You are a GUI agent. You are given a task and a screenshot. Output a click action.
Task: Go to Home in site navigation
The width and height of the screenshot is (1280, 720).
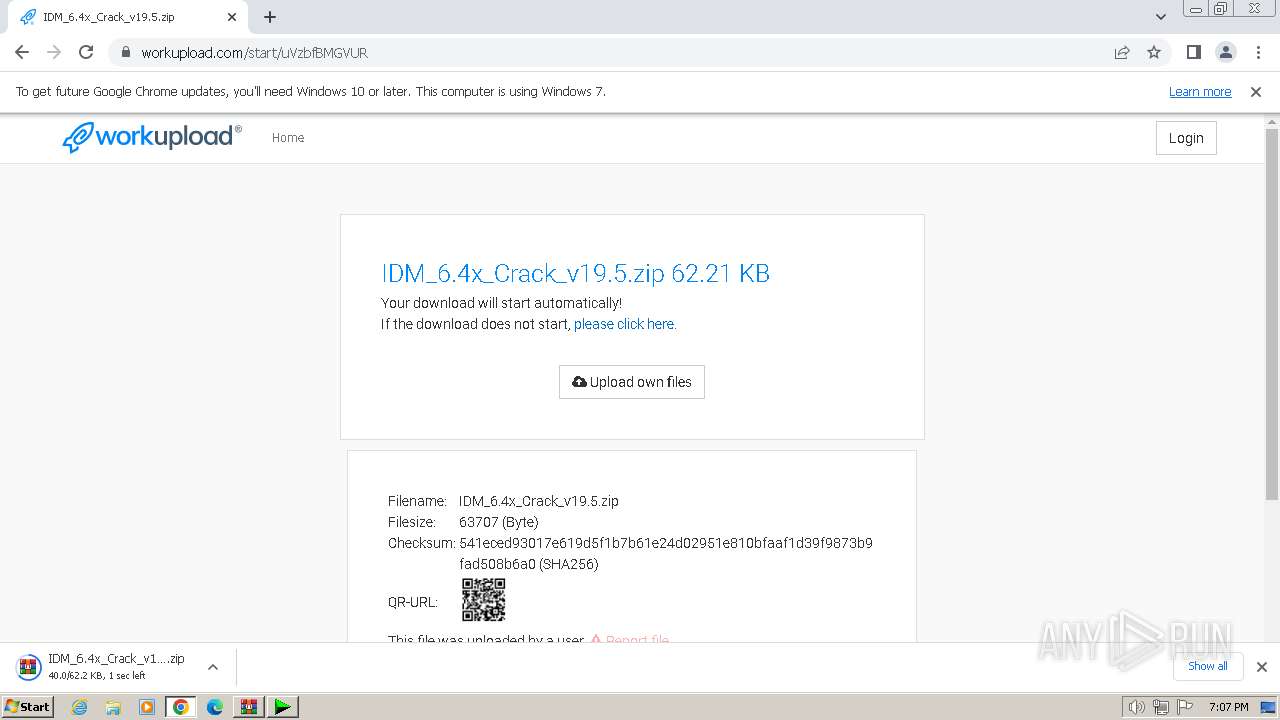(288, 138)
